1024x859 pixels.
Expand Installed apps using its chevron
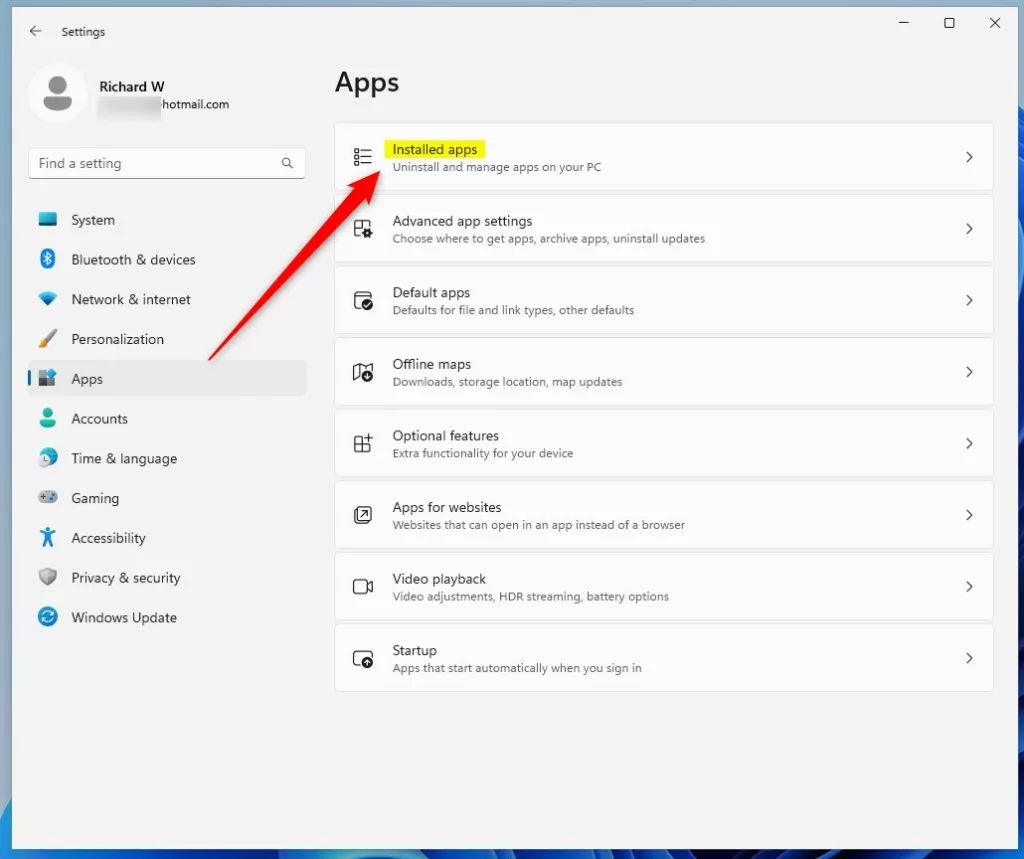coord(968,157)
